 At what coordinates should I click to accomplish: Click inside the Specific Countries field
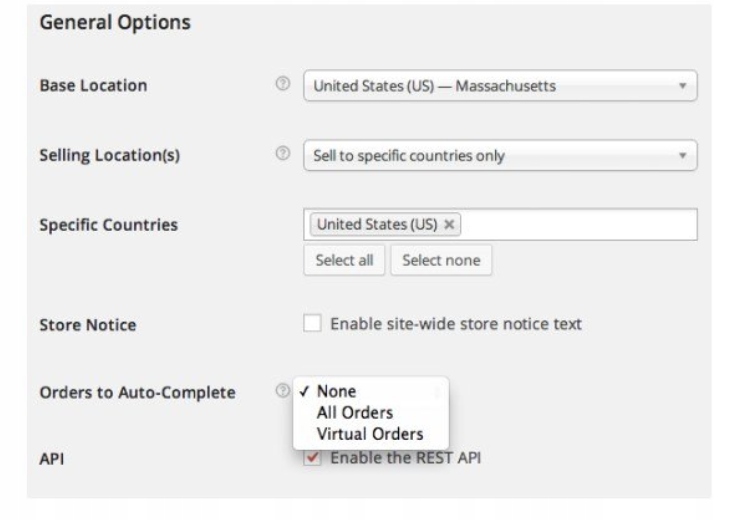[x=580, y=225]
